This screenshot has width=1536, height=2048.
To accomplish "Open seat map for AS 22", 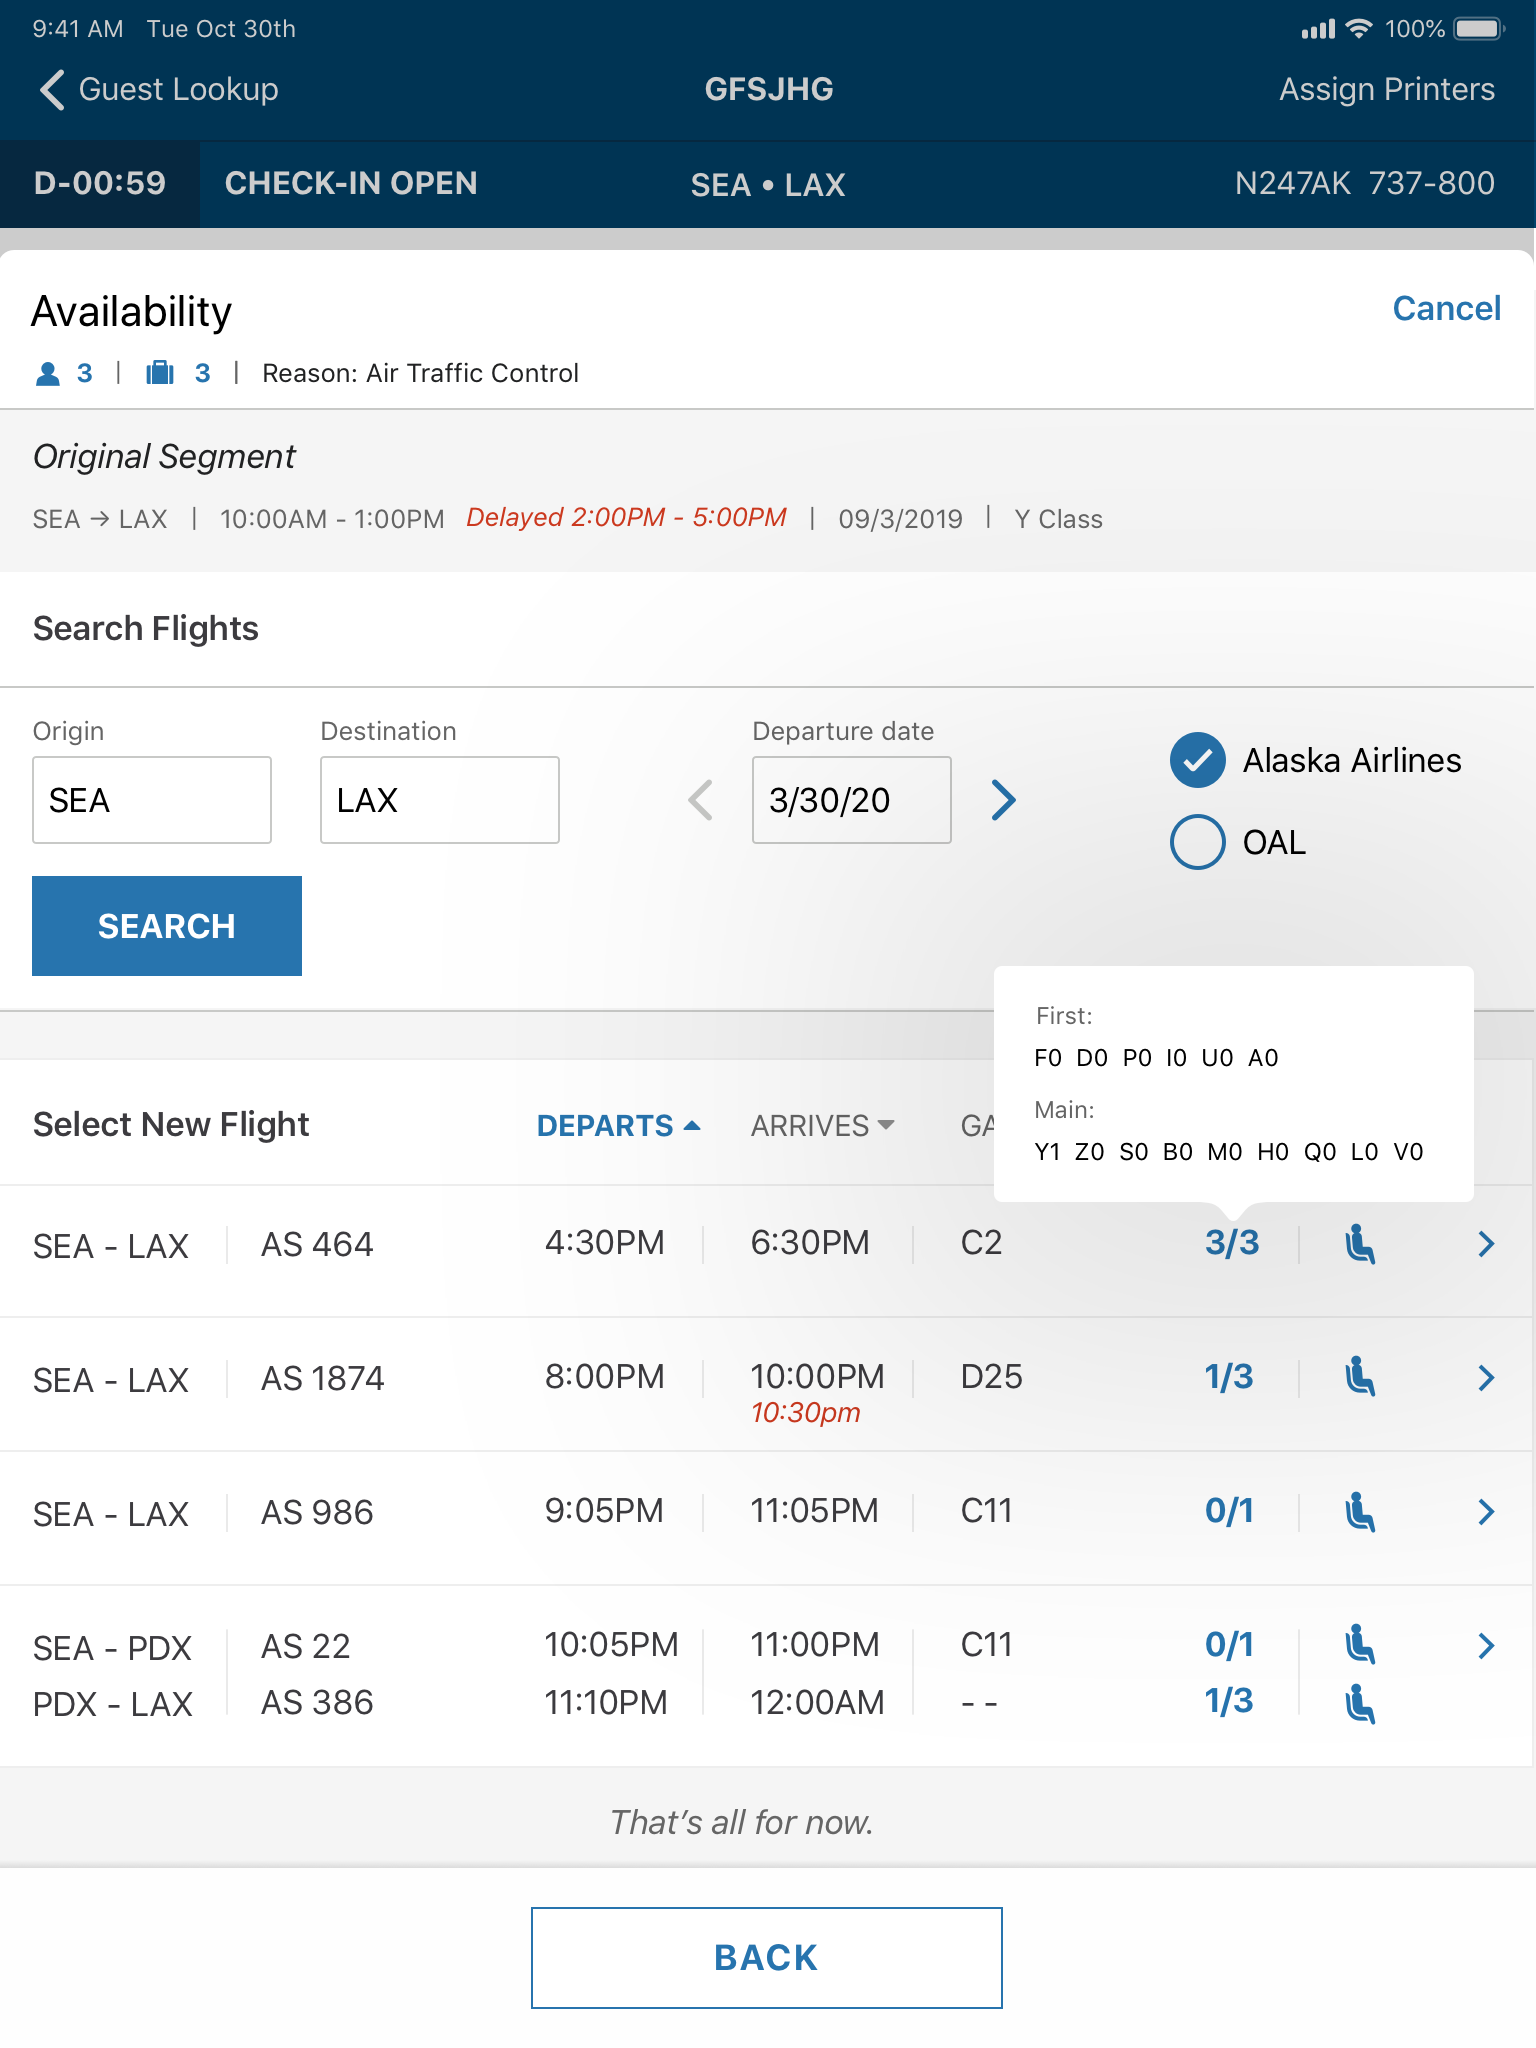I will (1359, 1645).
